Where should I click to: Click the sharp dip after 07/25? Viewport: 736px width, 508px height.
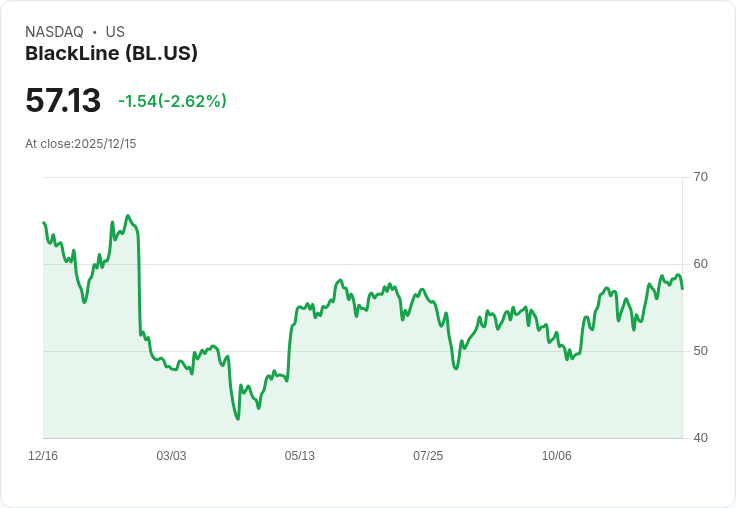456,368
